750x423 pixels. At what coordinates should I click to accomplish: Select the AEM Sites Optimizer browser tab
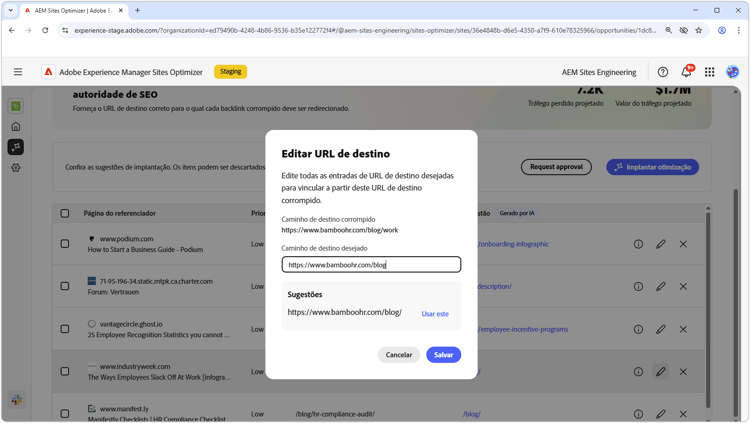[73, 10]
